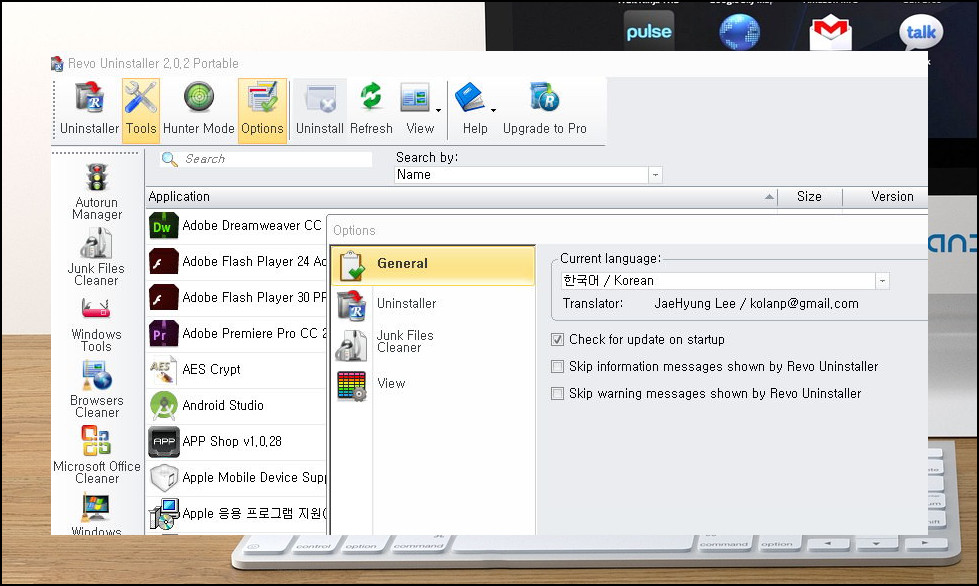Select Adobe Flash Player 24 entry icon
979x586 pixels.
click(x=164, y=262)
